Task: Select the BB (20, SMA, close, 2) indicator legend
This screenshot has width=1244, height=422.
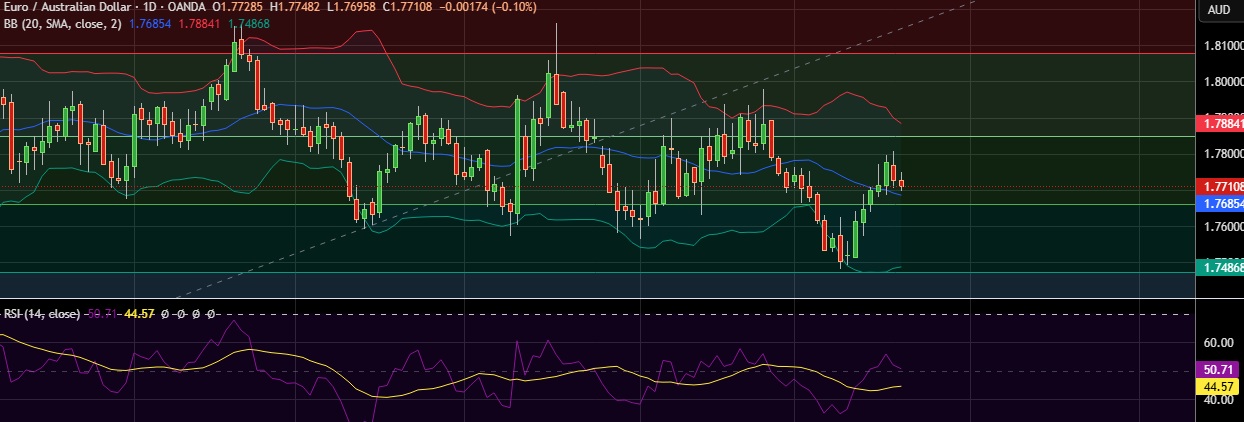Action: (62, 24)
